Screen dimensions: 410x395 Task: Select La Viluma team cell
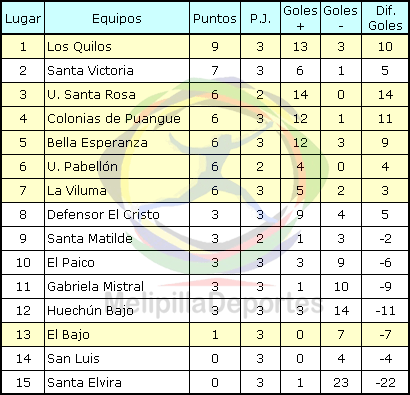tap(117, 191)
